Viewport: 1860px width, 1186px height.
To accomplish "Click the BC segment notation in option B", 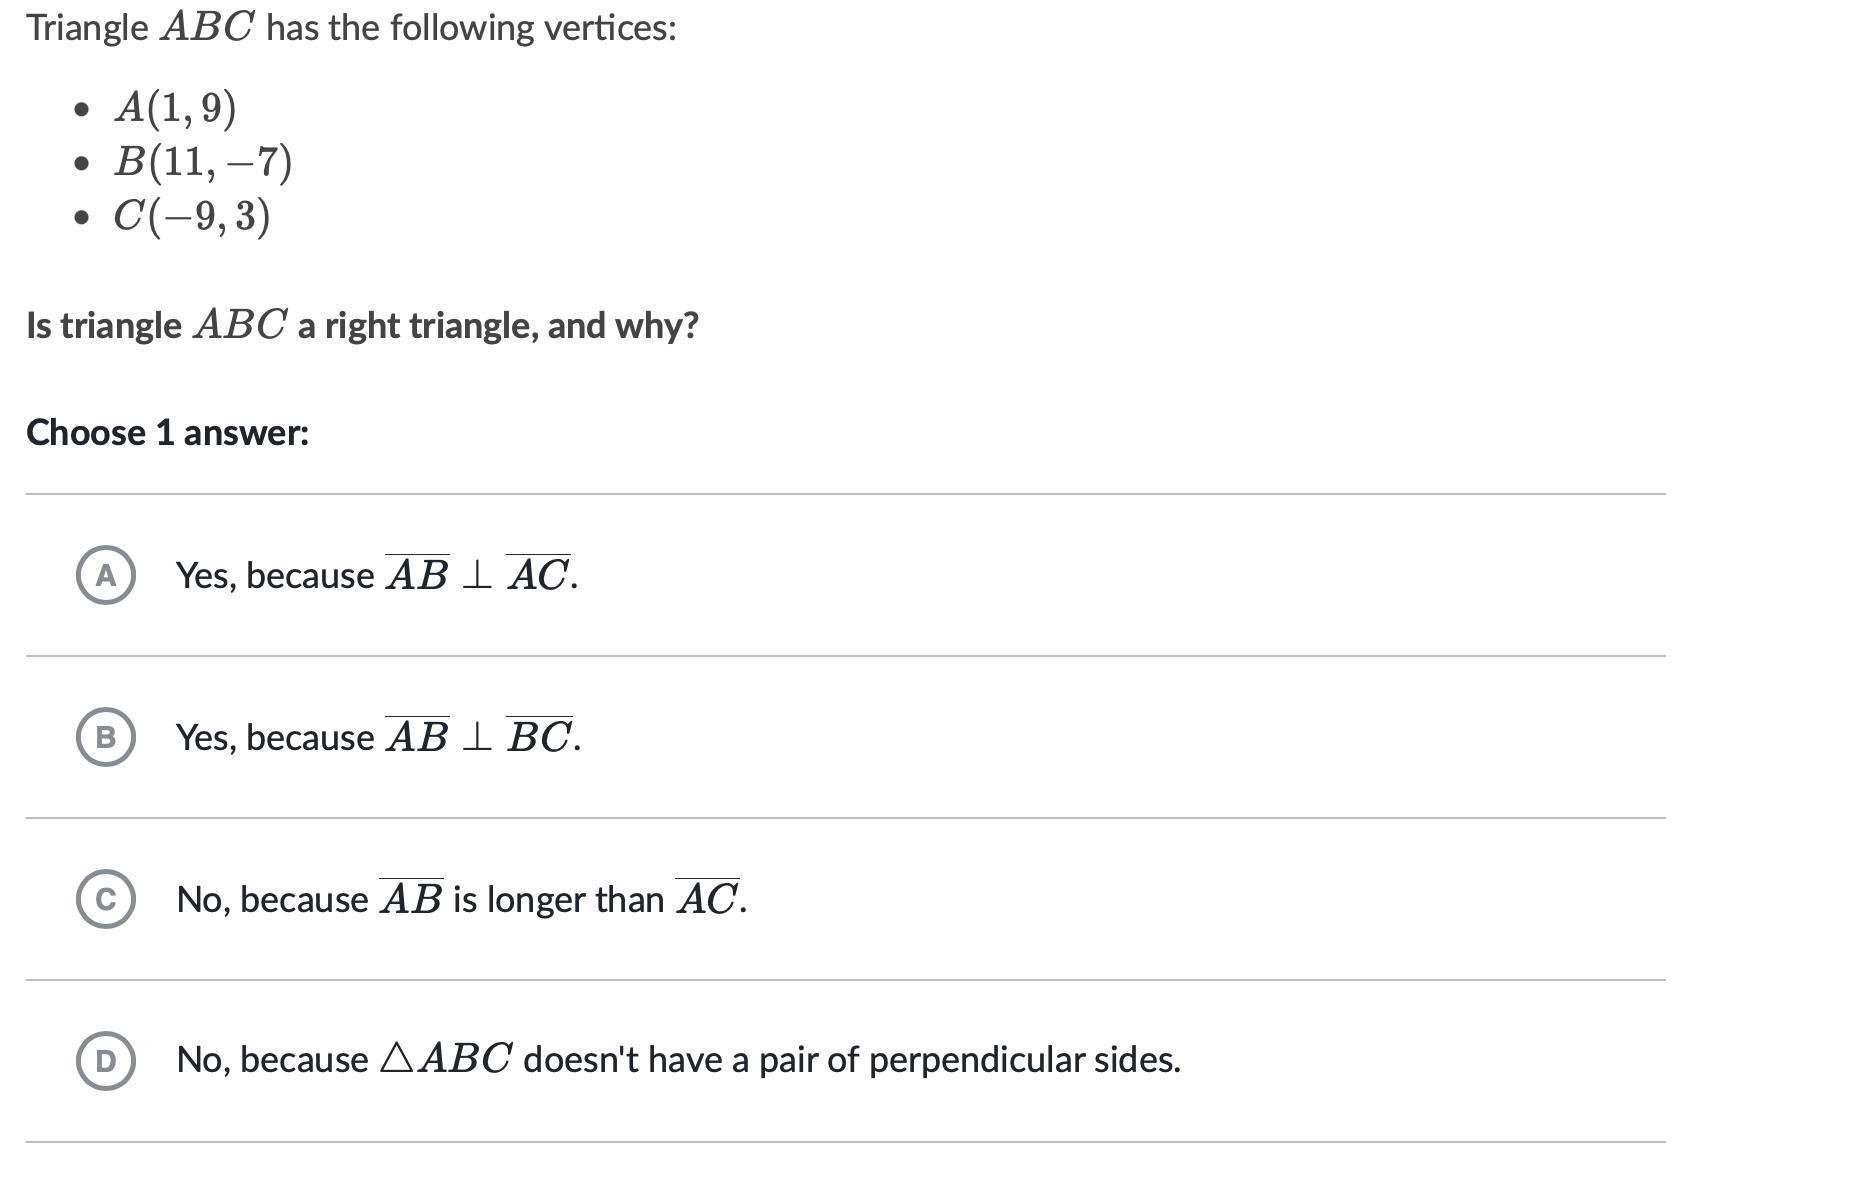I will click(539, 737).
